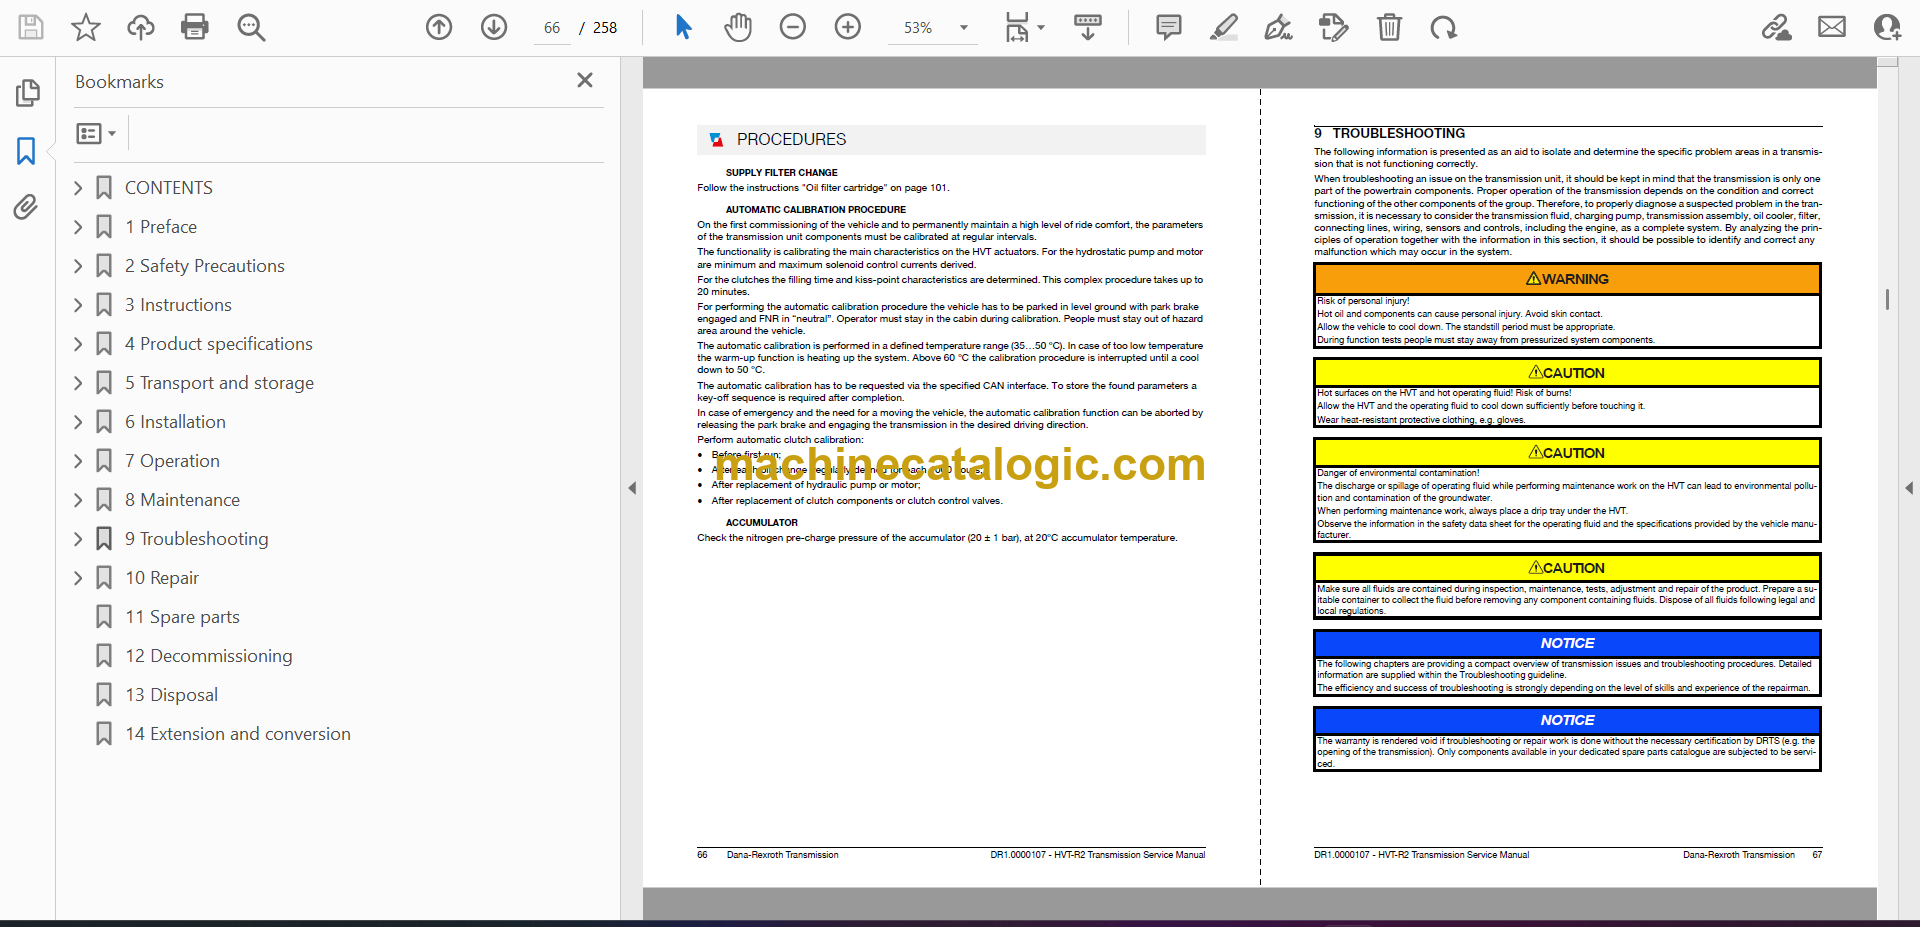
Task: Expand the 5 Transport and storage bookmark
Action: [x=79, y=383]
